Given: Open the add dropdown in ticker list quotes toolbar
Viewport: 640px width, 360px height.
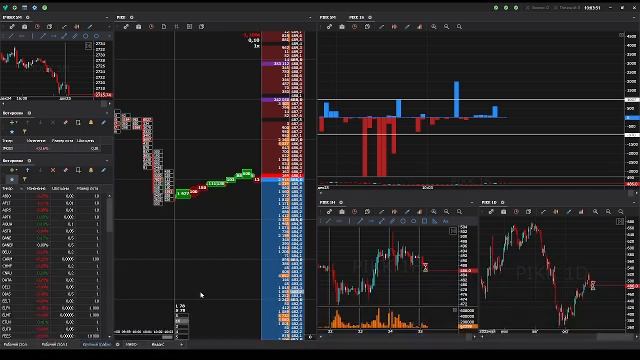Looking at the screenshot, I should 13,170.
